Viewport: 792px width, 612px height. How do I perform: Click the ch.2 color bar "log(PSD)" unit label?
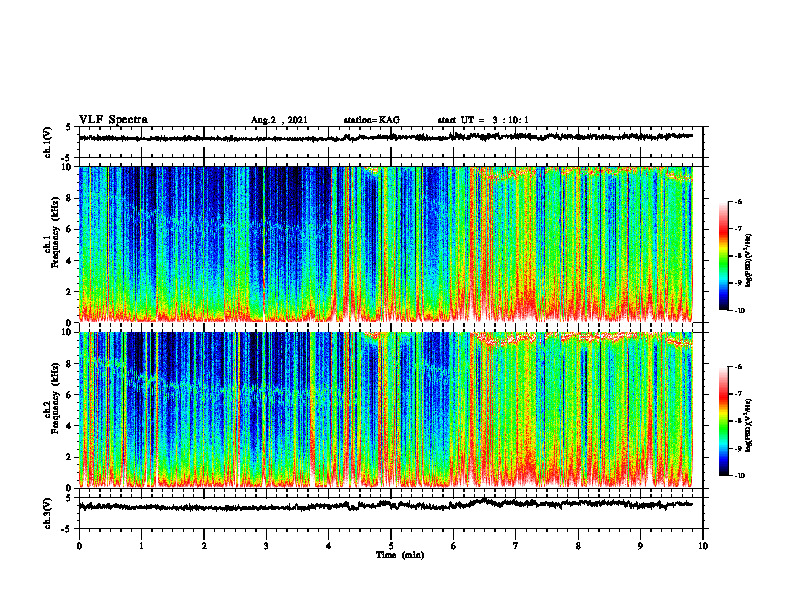click(x=749, y=425)
